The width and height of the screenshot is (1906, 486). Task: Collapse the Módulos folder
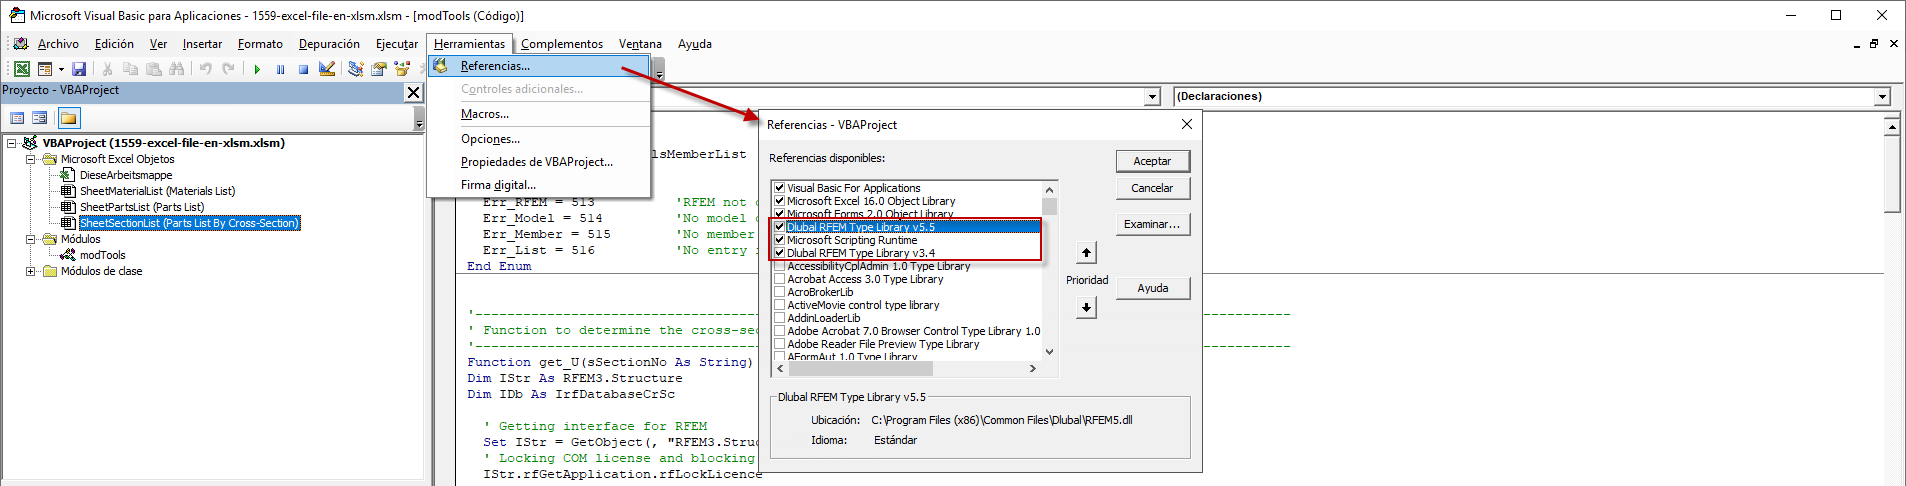[31, 239]
